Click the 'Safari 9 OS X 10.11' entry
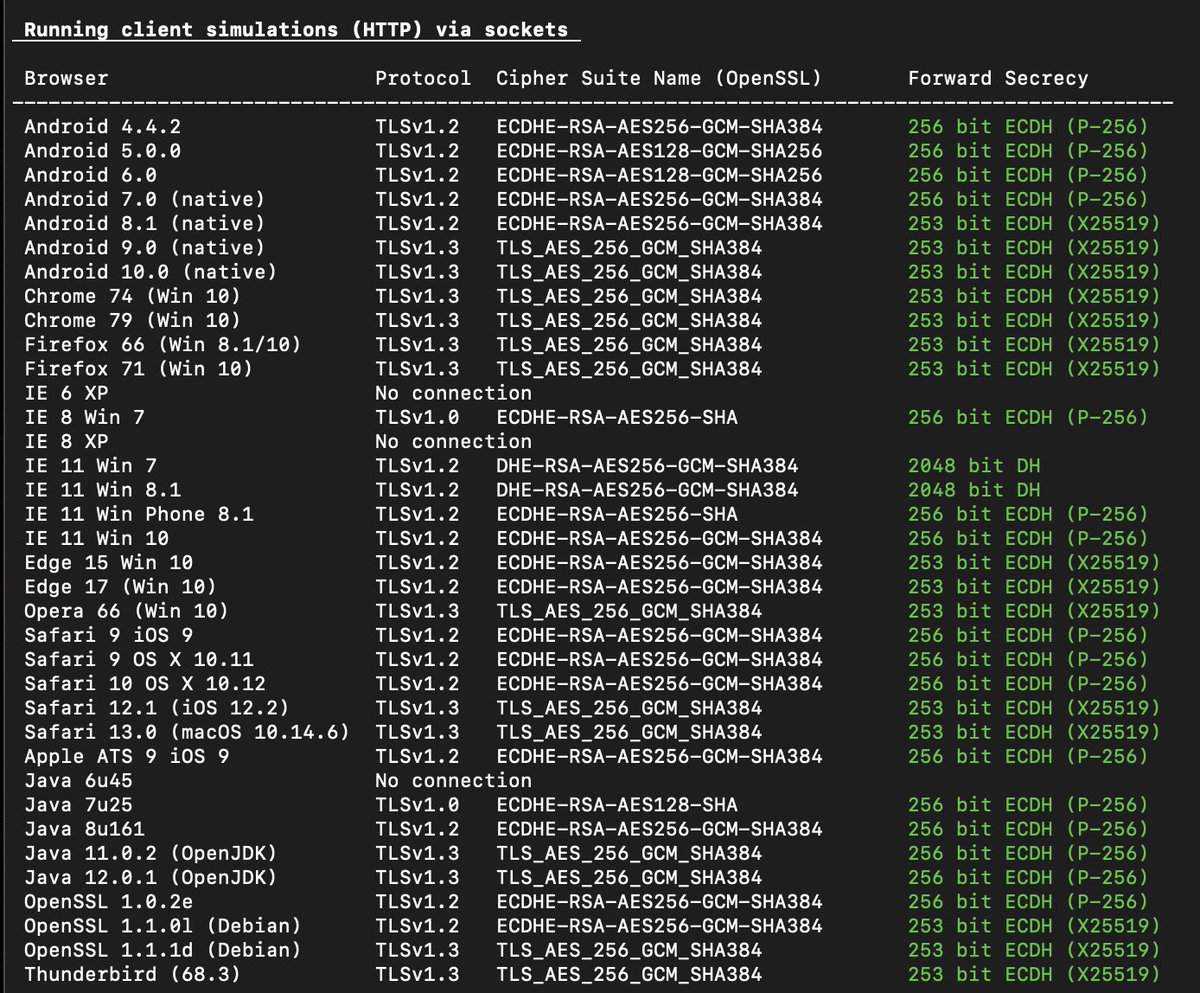The image size is (1200, 993). (x=139, y=659)
